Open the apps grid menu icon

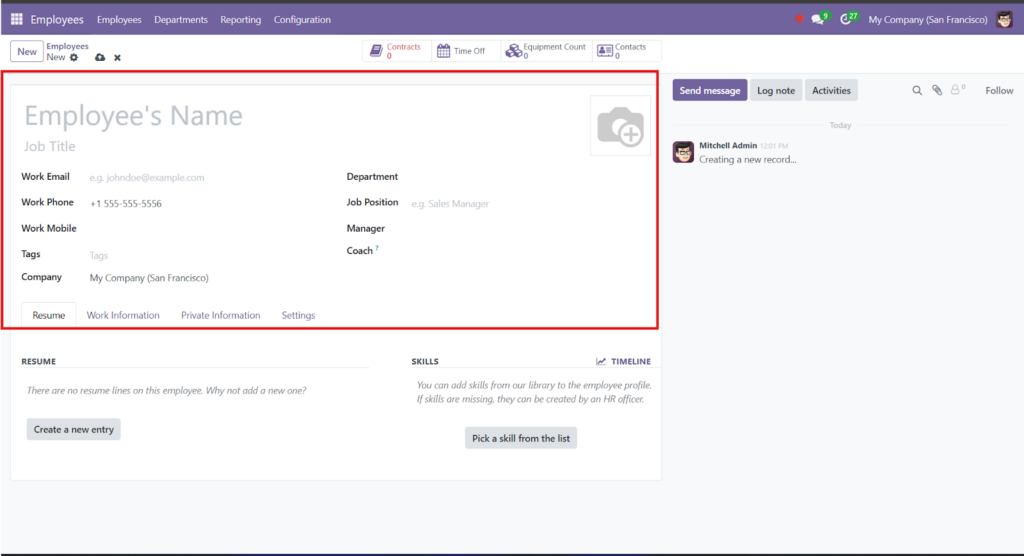click(16, 19)
